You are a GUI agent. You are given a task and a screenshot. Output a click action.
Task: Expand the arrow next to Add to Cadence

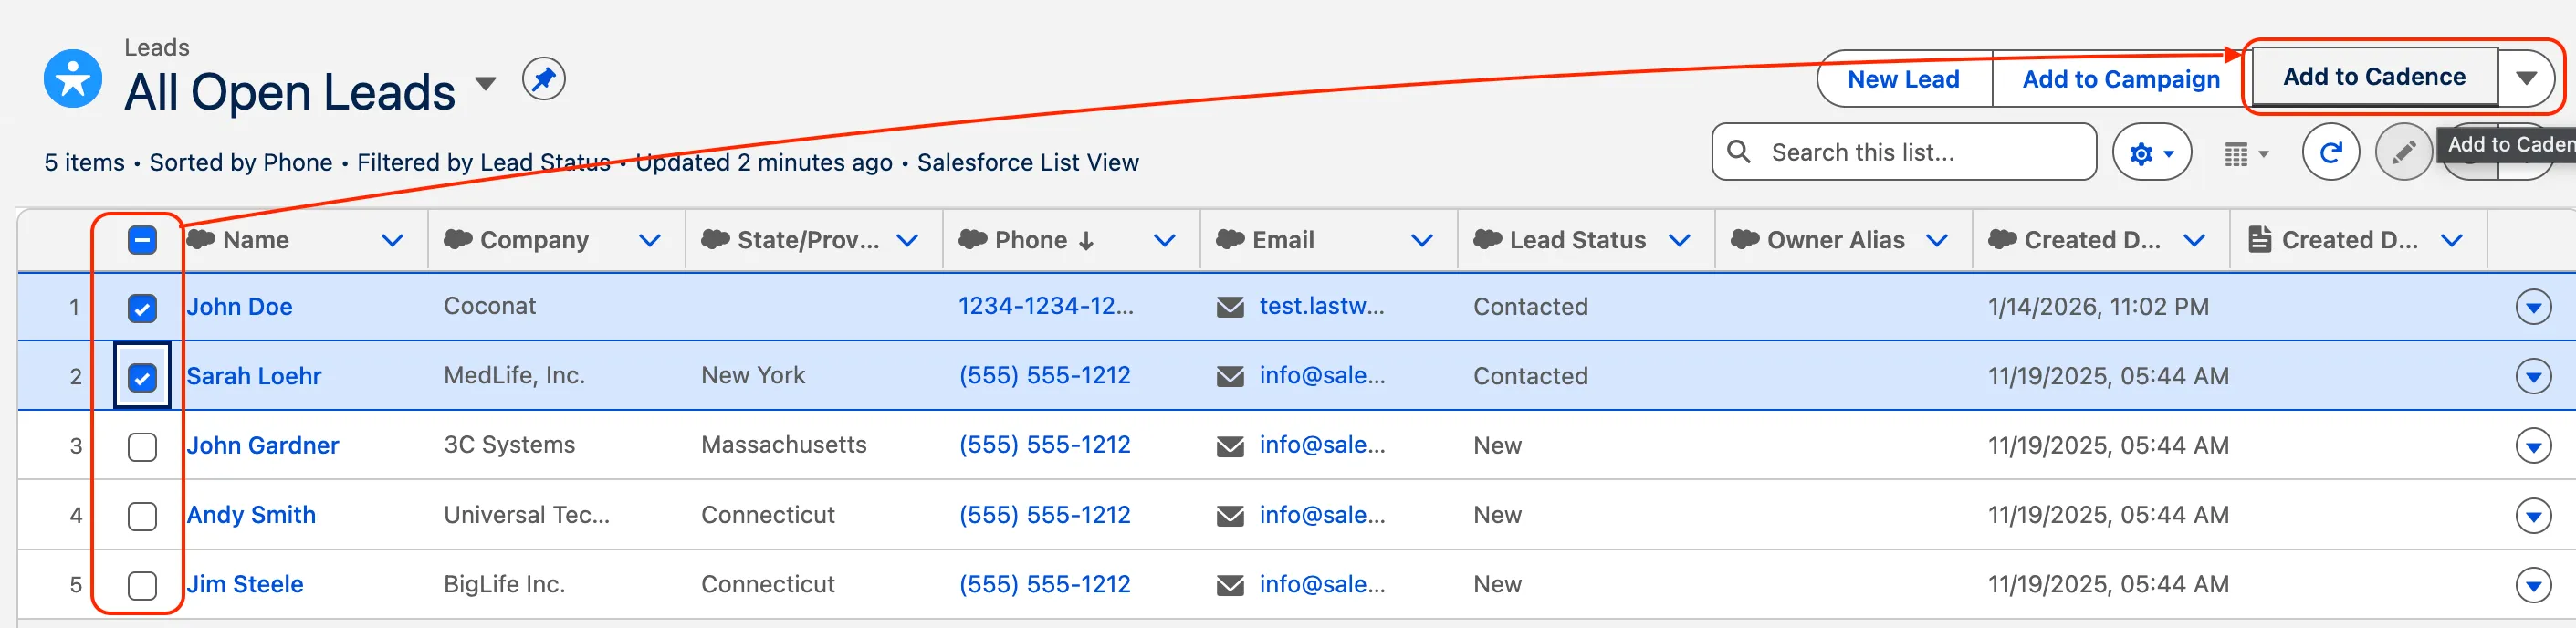[x=2526, y=78]
